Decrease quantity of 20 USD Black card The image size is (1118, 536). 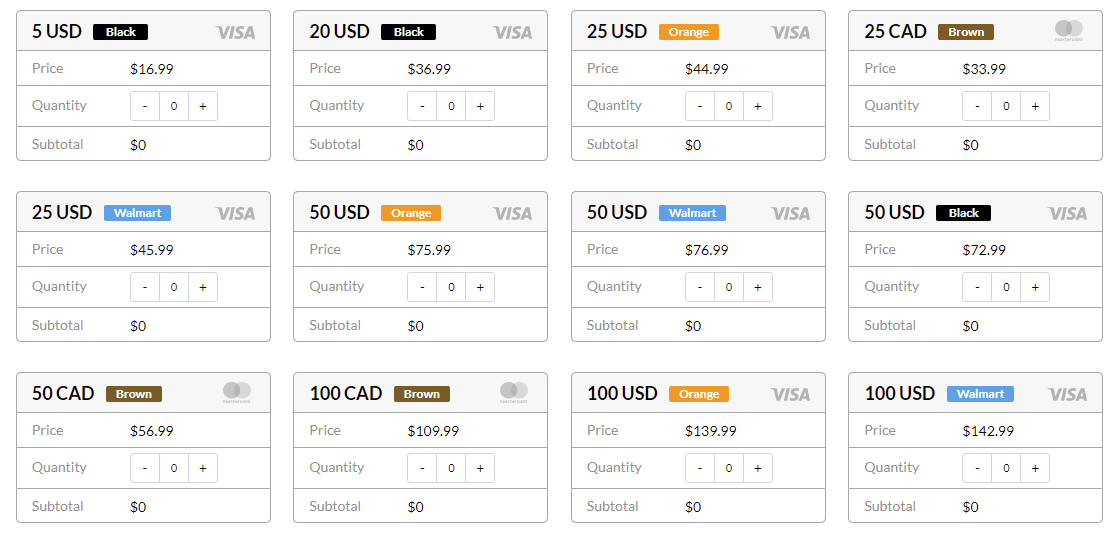coord(422,106)
